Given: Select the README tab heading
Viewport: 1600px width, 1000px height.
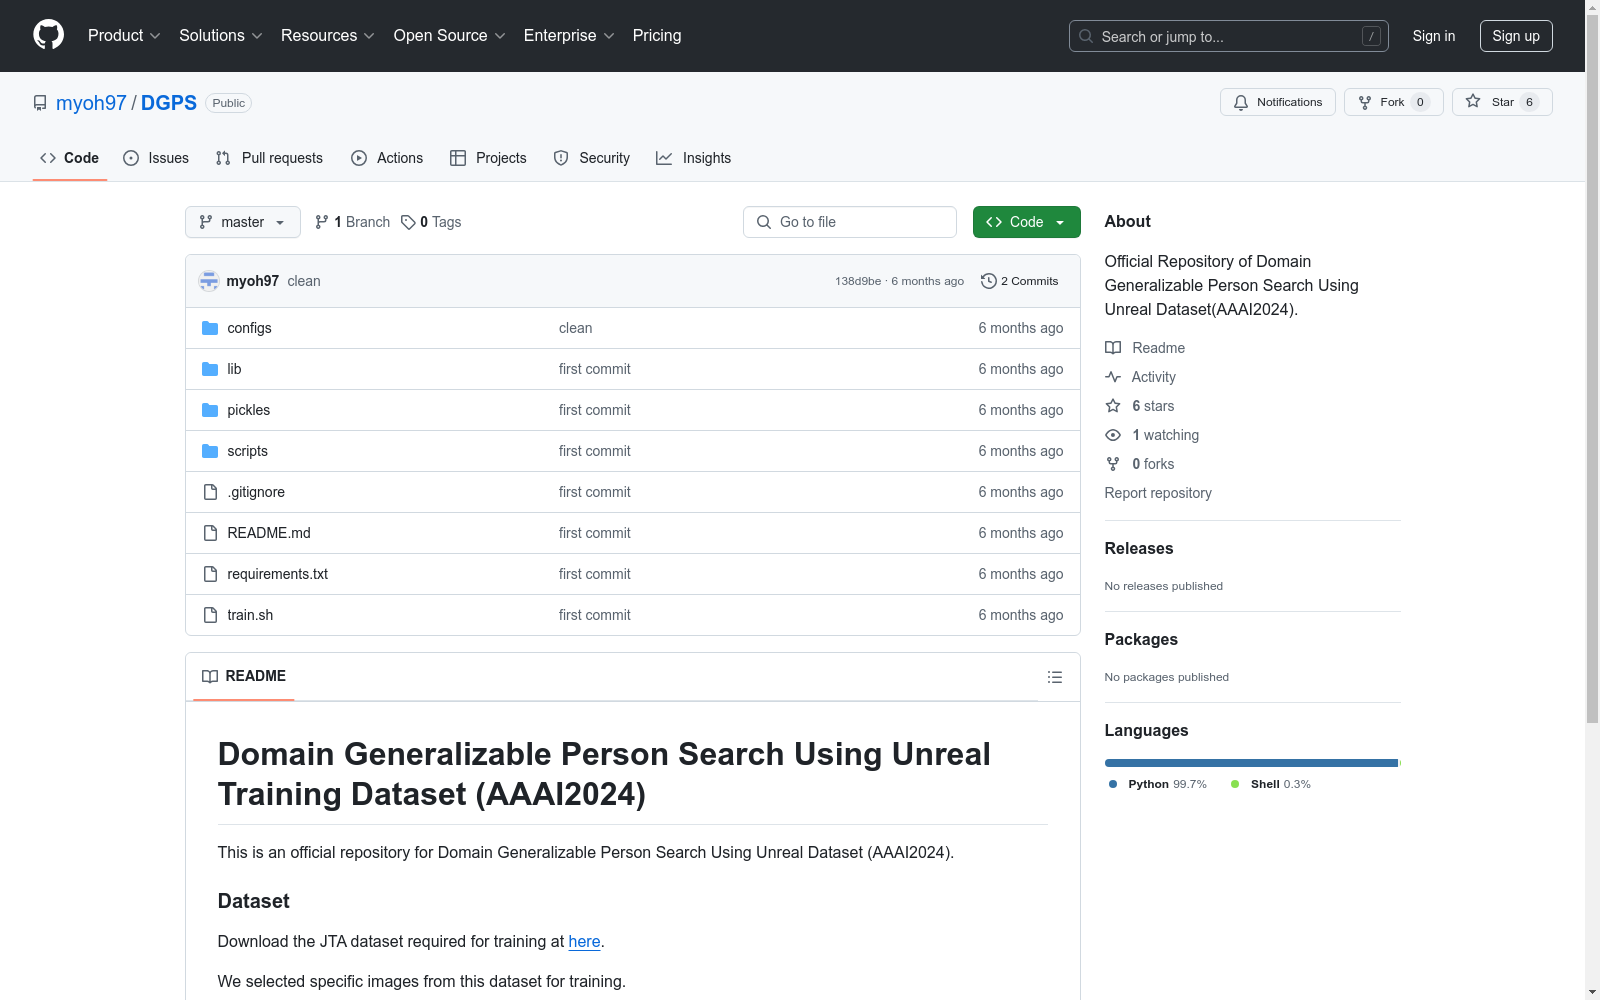Looking at the screenshot, I should point(244,677).
